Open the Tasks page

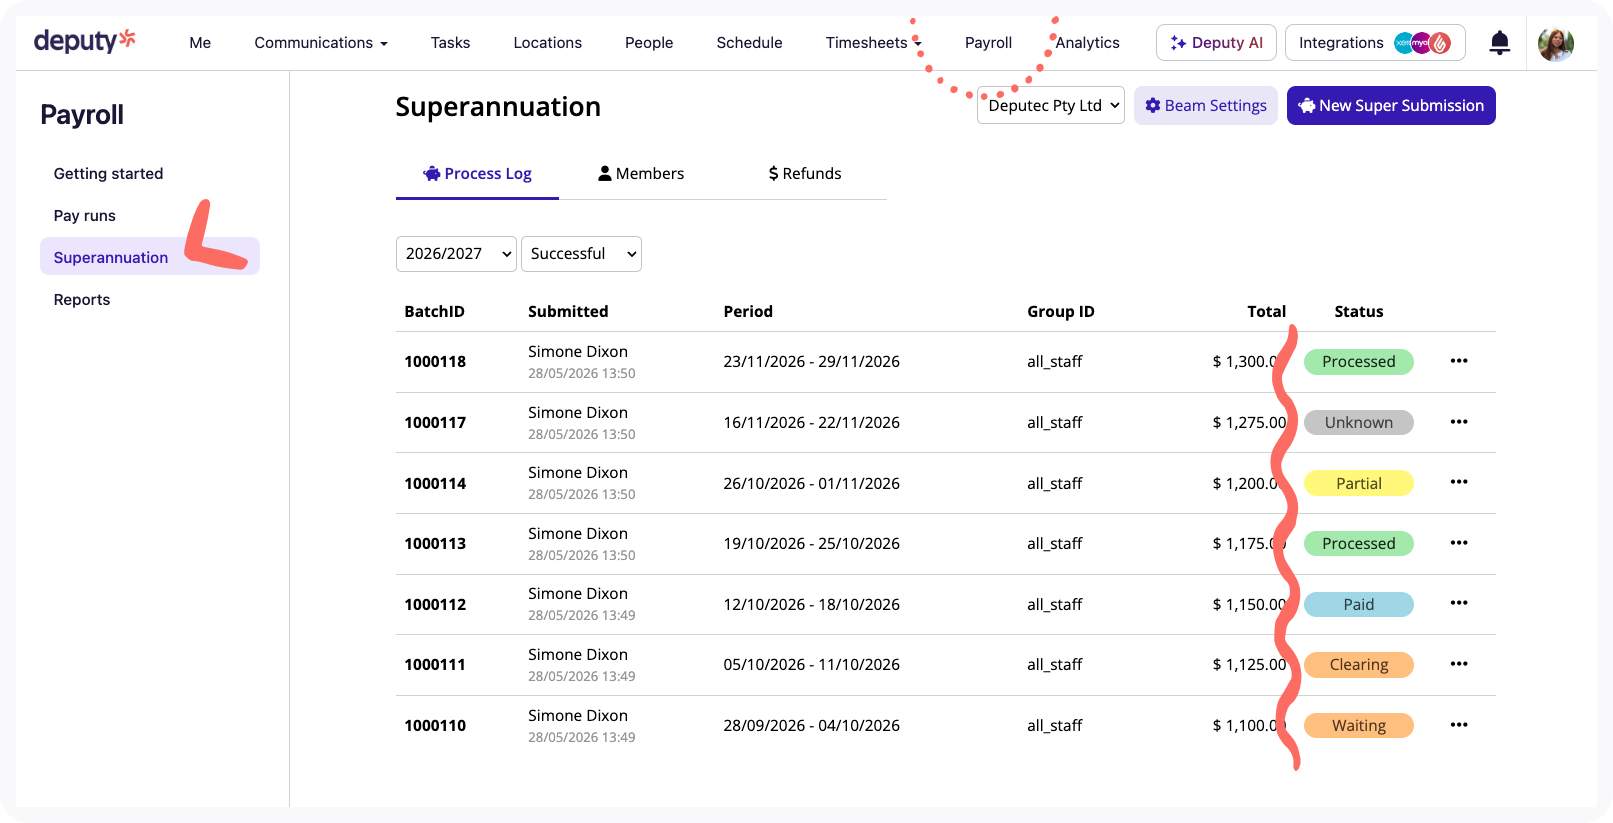pos(450,43)
